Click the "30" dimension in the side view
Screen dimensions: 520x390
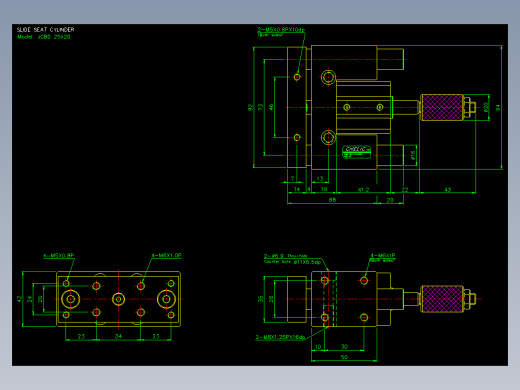click(x=344, y=347)
